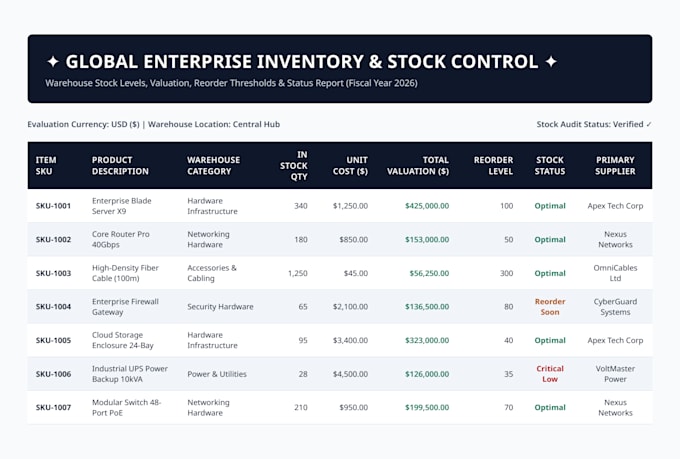Click the VoltMaster Power supplier cell
680x459 pixels.
click(615, 374)
